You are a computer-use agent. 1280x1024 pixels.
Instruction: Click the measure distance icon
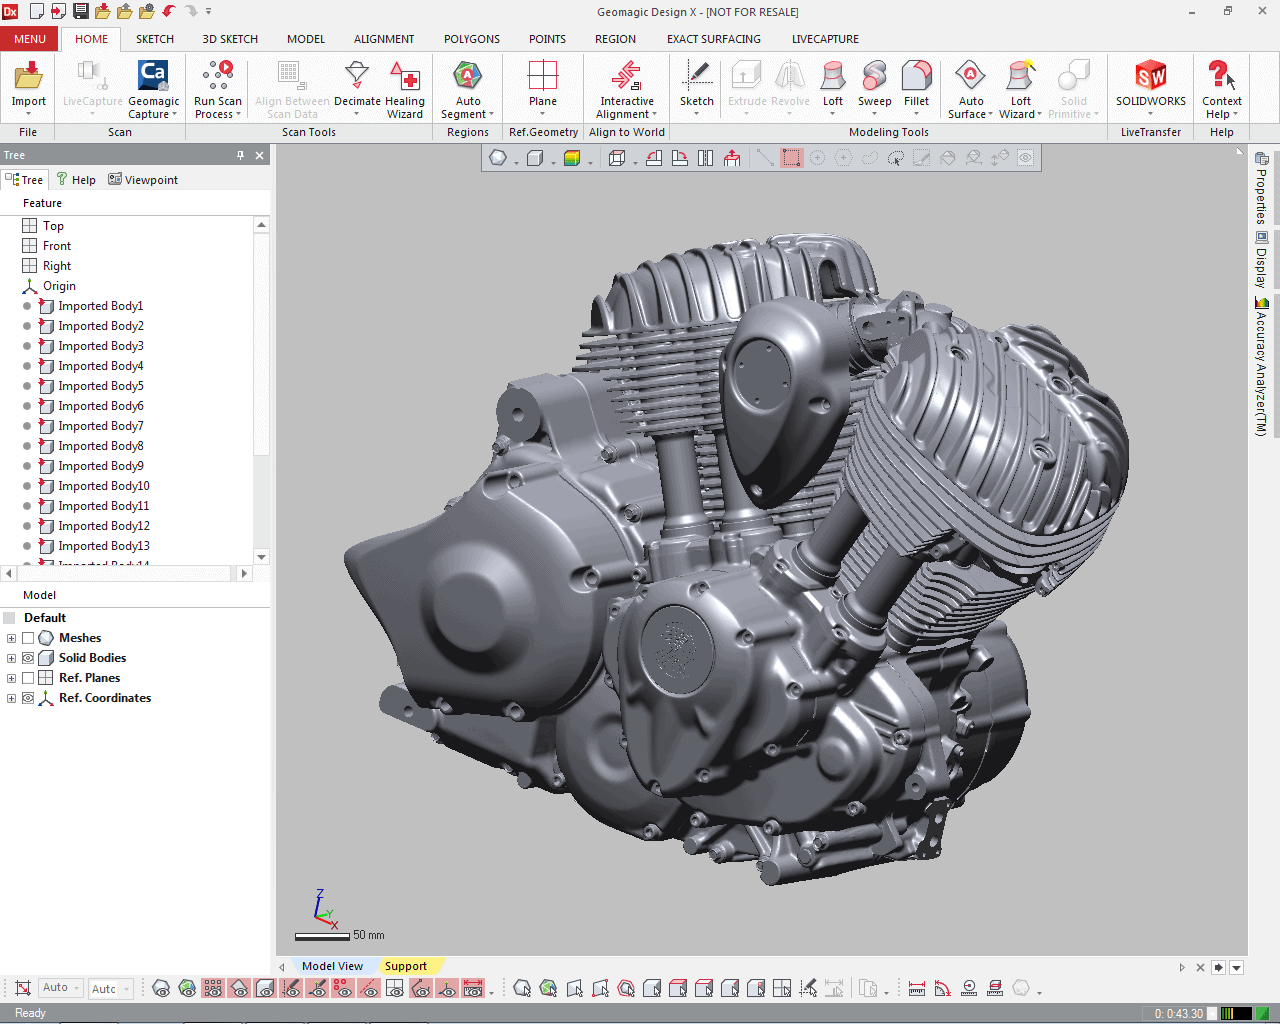917,989
